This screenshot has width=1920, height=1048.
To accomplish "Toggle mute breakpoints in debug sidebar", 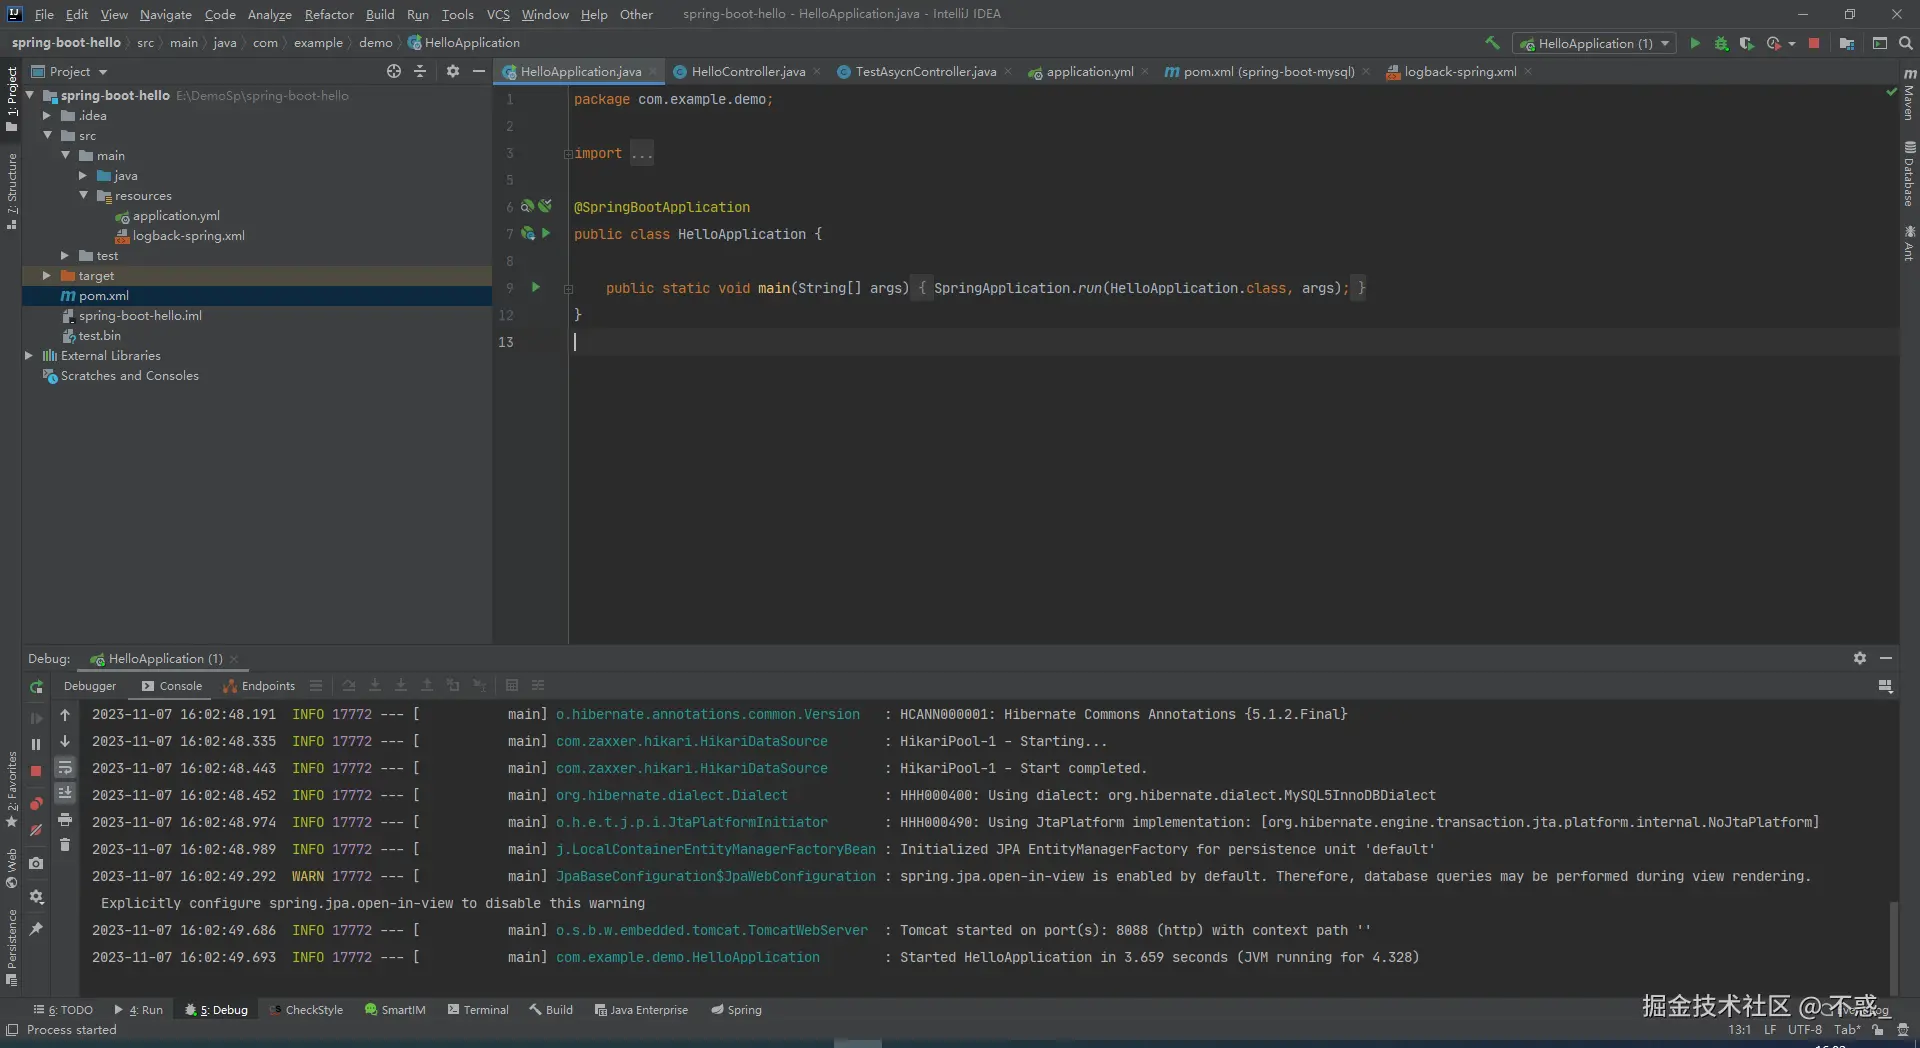I will pyautogui.click(x=36, y=830).
